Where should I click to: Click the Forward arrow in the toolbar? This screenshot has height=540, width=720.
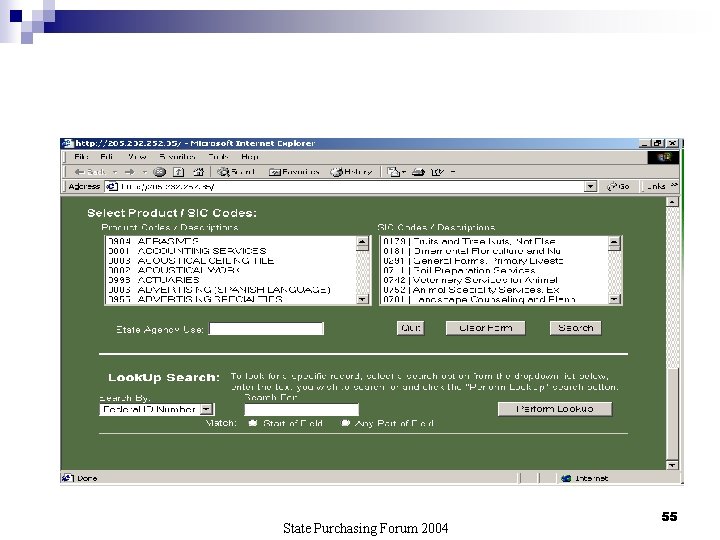[129, 172]
